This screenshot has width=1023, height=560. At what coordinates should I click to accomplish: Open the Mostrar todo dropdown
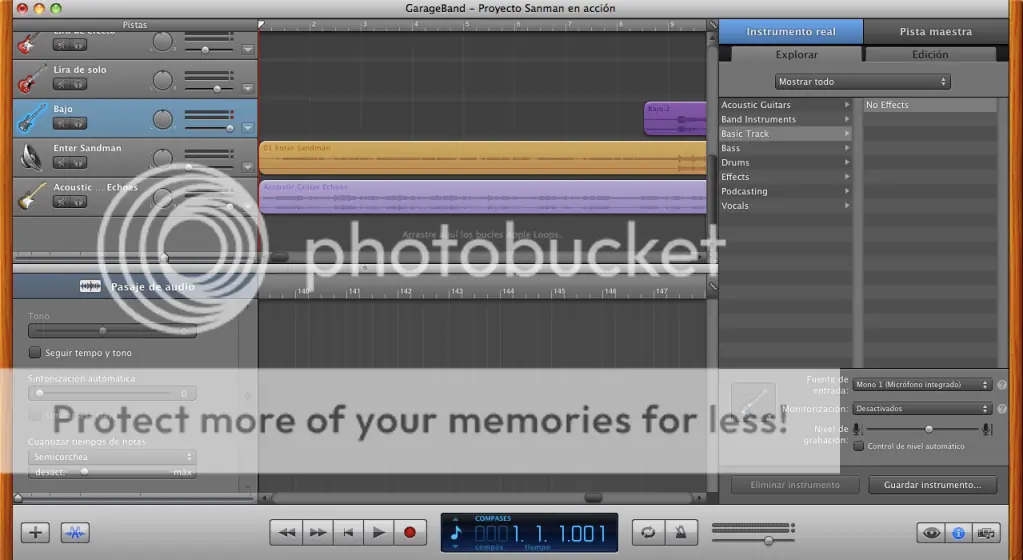tap(862, 82)
